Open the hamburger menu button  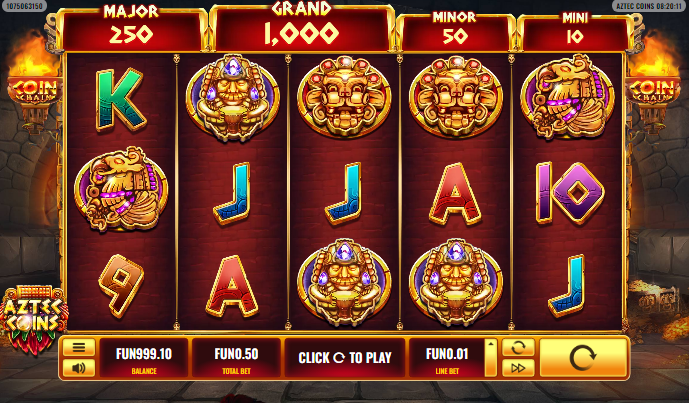[79, 348]
